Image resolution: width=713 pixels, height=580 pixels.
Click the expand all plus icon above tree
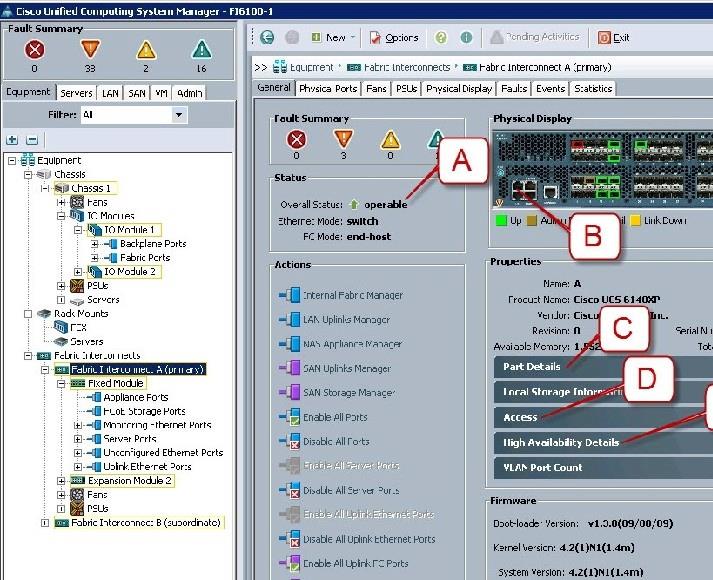click(12, 140)
